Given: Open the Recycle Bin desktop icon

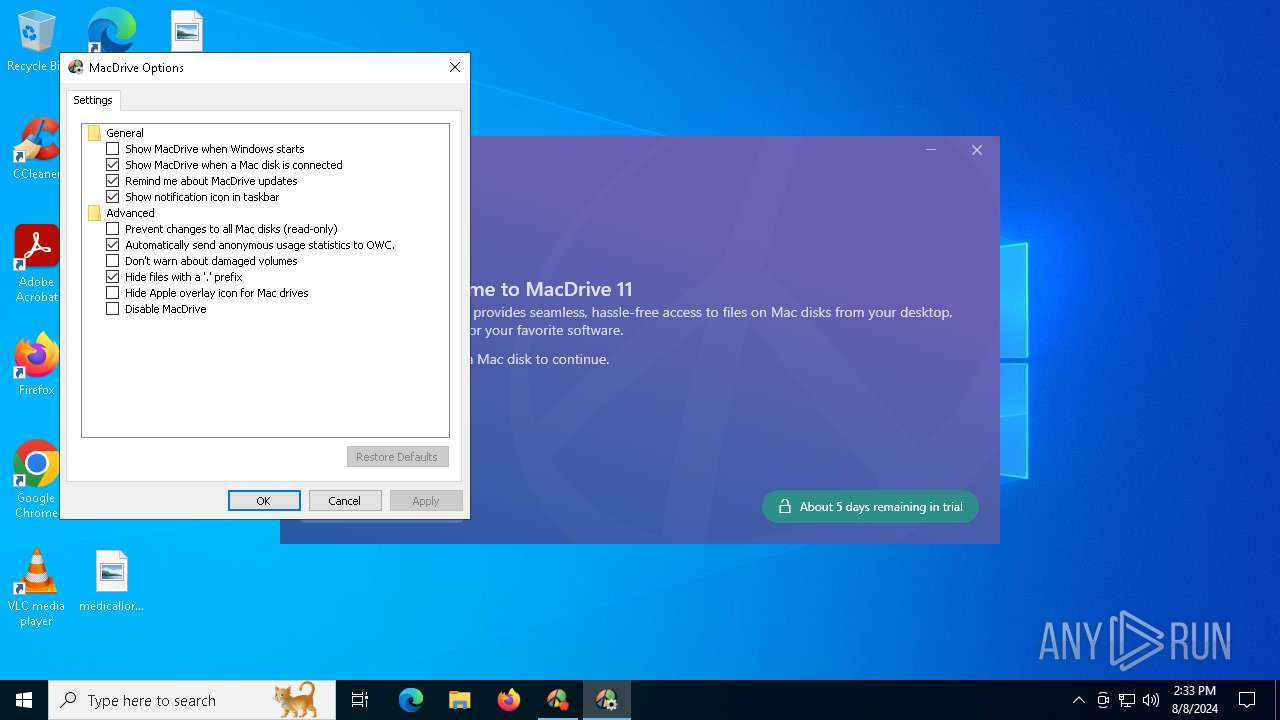Looking at the screenshot, I should pos(36,41).
